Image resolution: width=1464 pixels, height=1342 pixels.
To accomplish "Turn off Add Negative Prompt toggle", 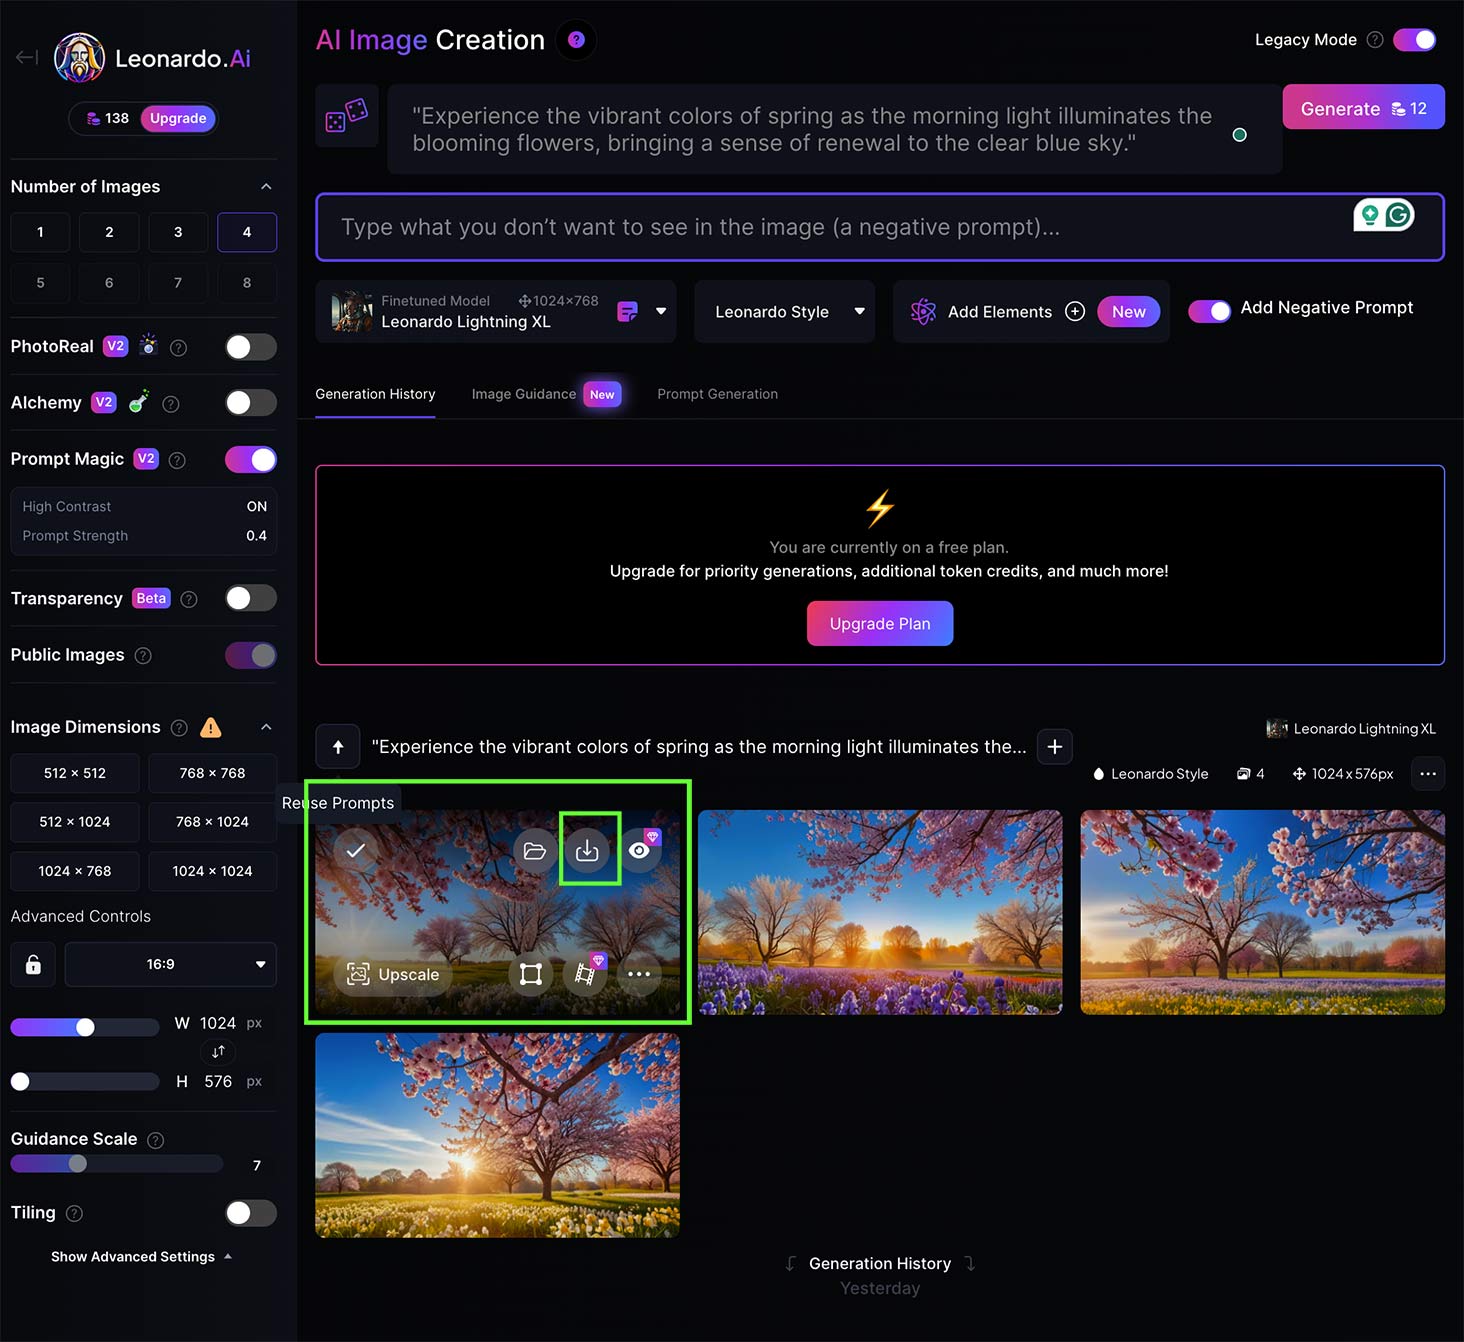I will click(1209, 311).
